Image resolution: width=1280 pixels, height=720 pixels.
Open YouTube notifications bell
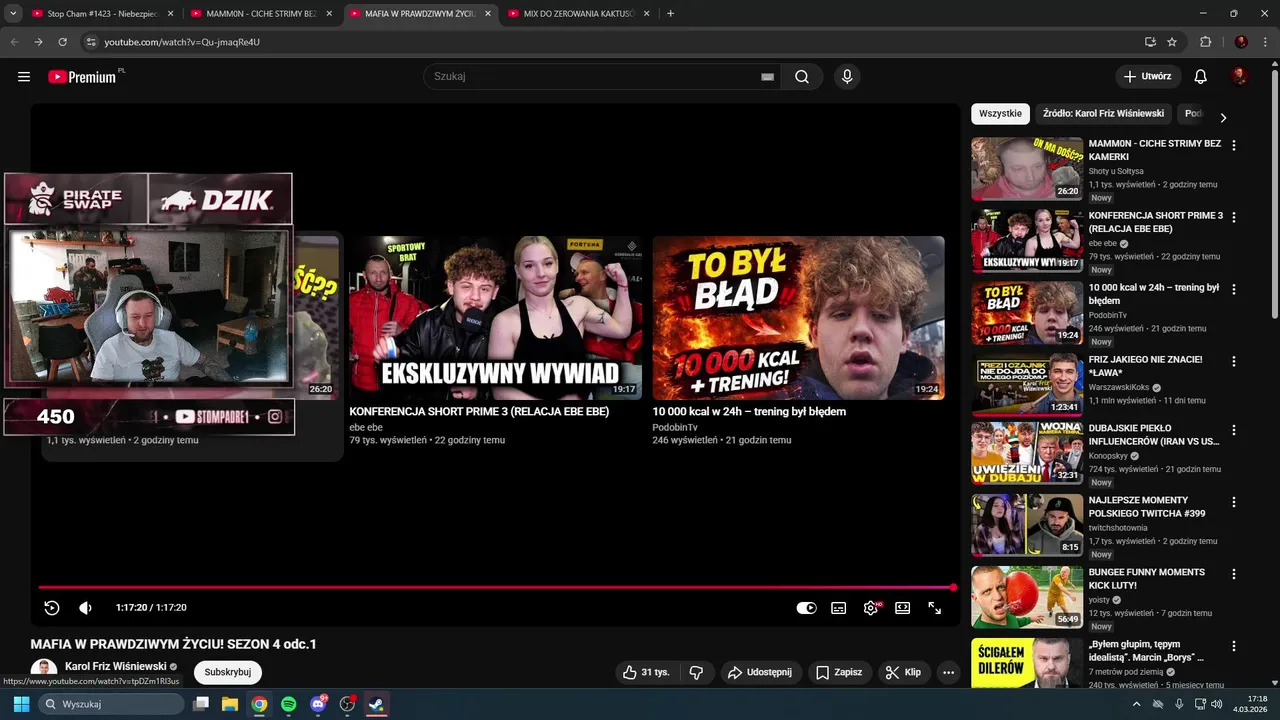1201,77
